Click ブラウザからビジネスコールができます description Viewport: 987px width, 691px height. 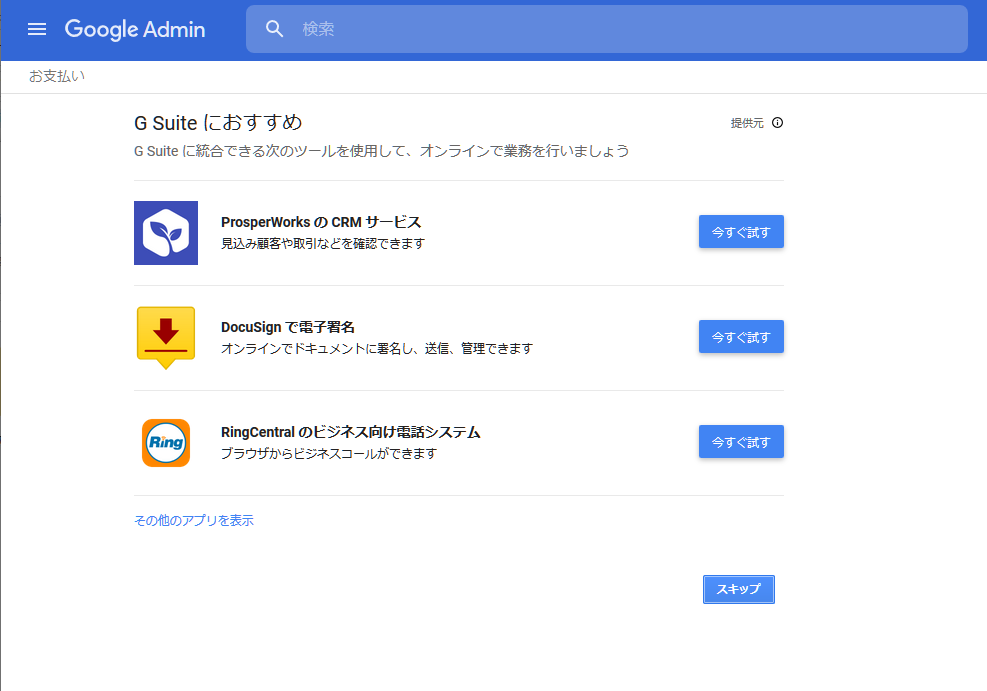pyautogui.click(x=329, y=454)
